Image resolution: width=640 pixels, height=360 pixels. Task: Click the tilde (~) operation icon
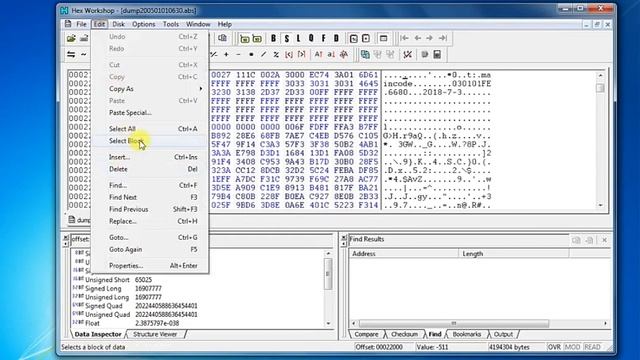tap(84, 54)
